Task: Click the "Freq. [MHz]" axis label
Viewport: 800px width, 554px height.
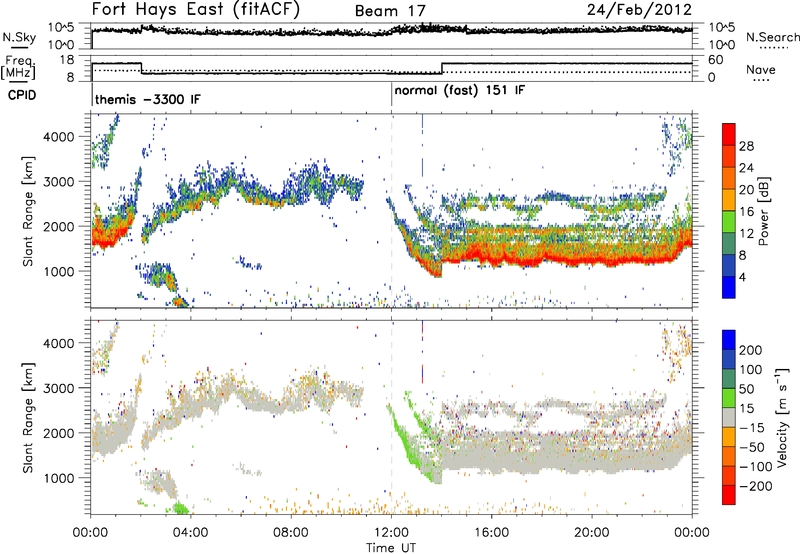Action: coord(18,67)
